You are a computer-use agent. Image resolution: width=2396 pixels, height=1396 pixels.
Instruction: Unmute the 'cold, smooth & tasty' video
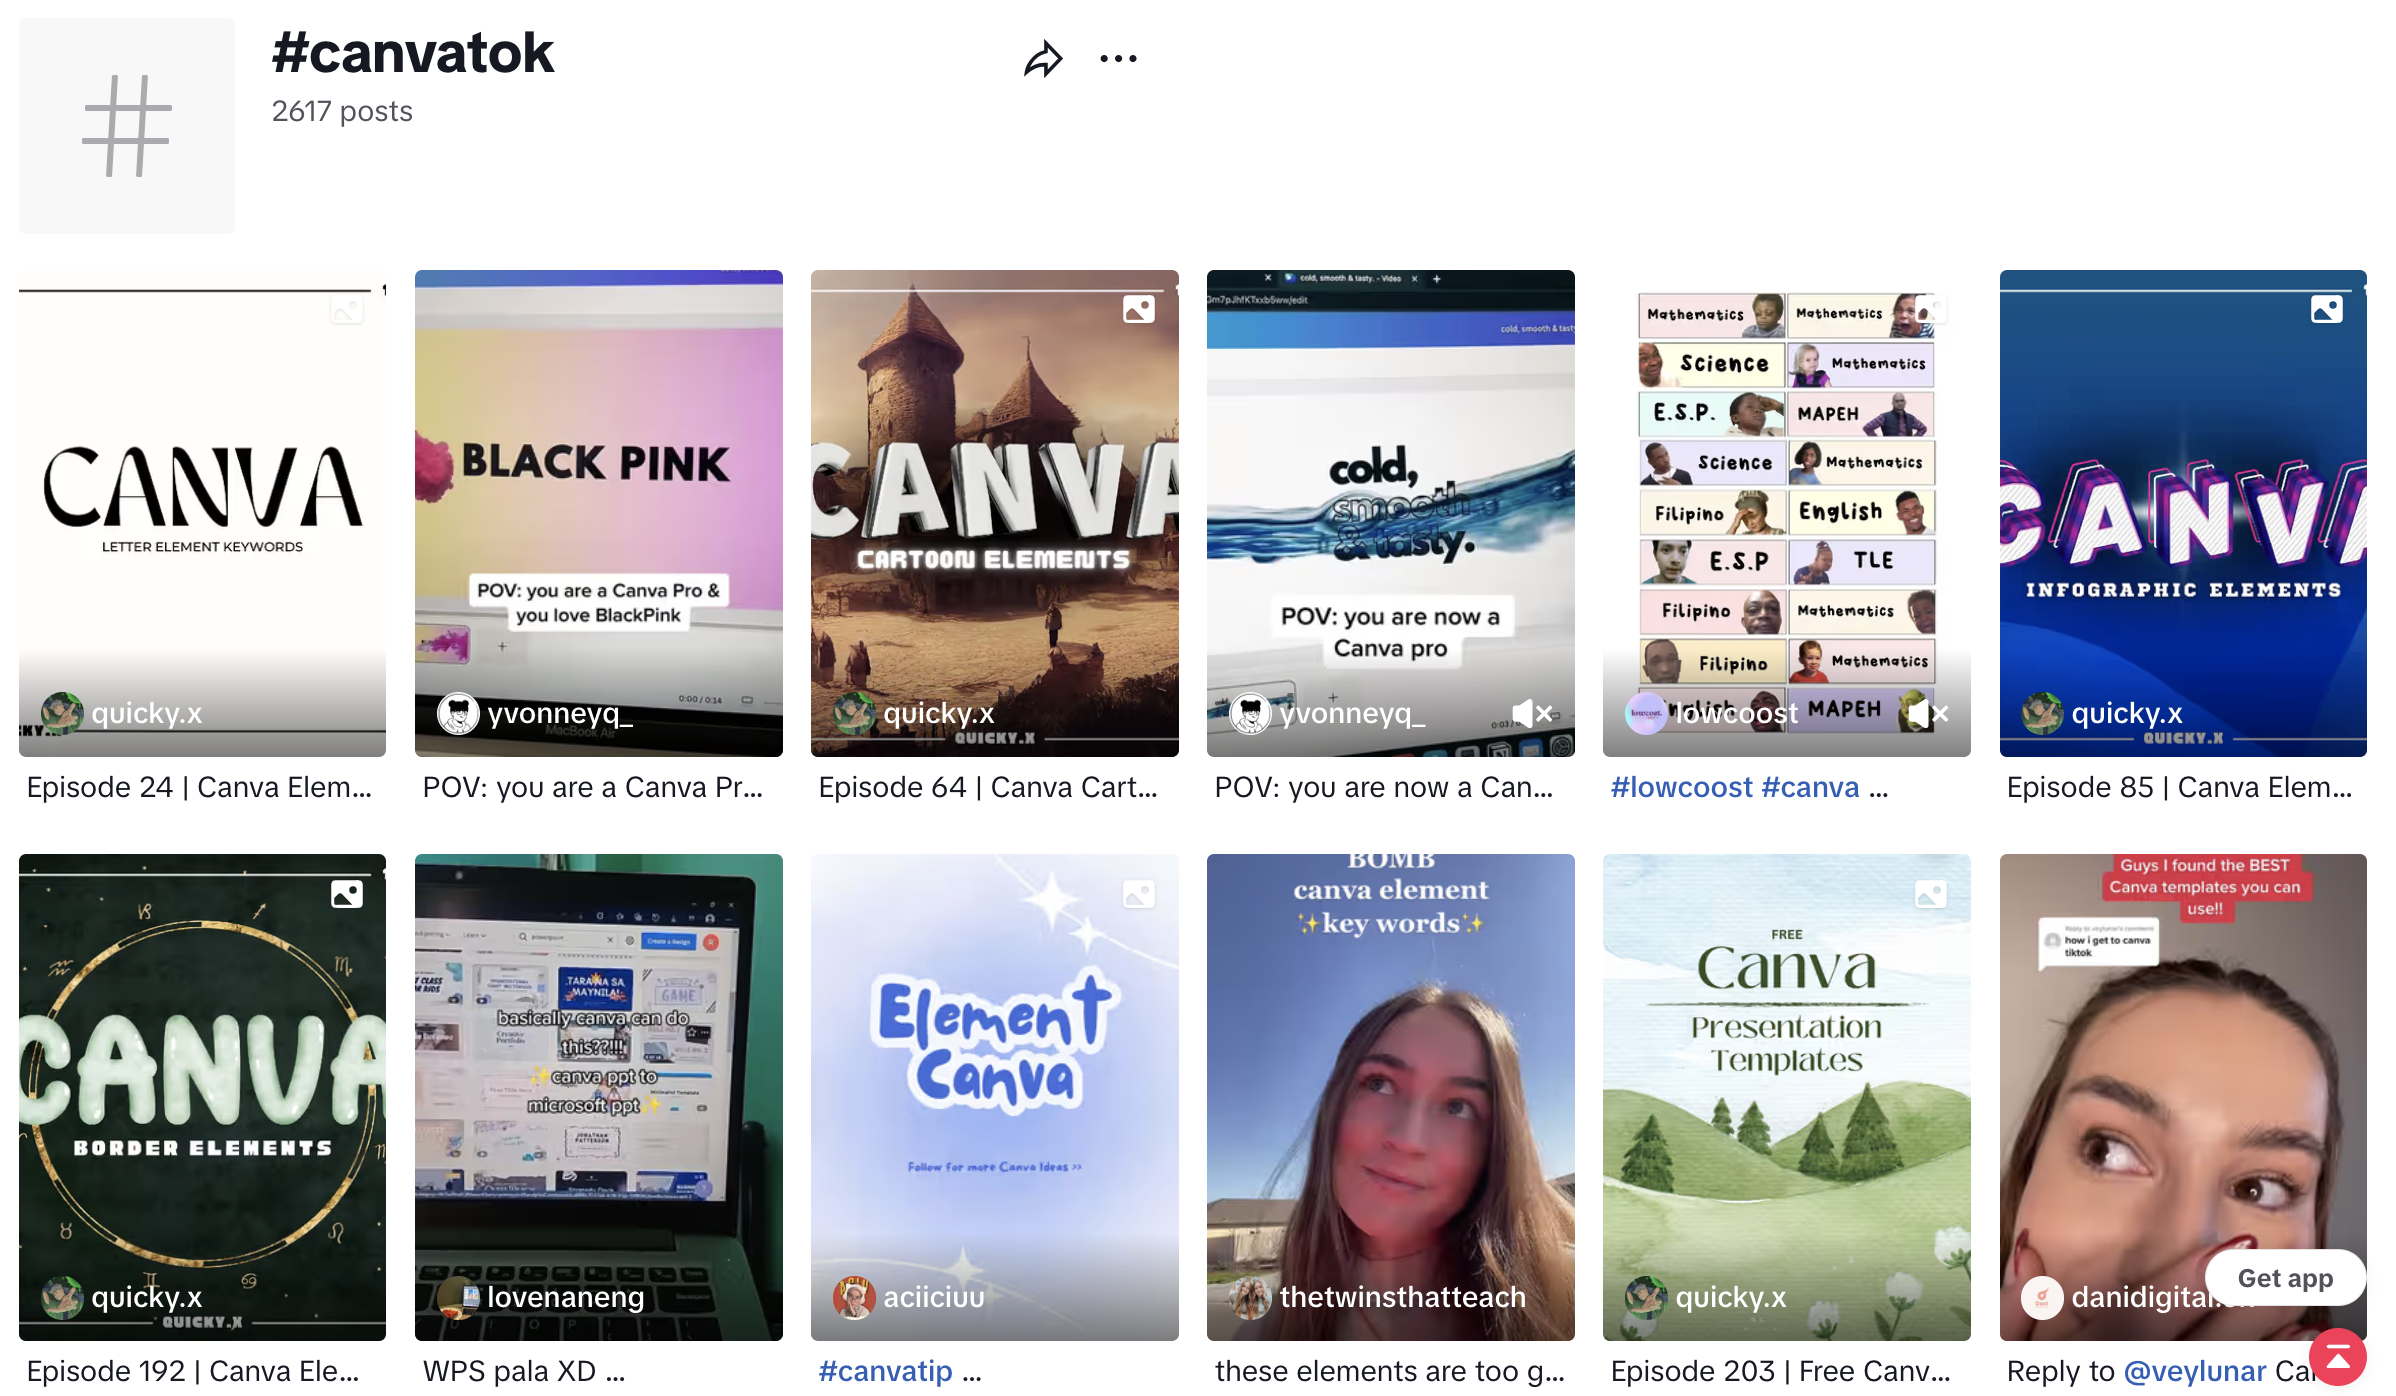click(1532, 713)
